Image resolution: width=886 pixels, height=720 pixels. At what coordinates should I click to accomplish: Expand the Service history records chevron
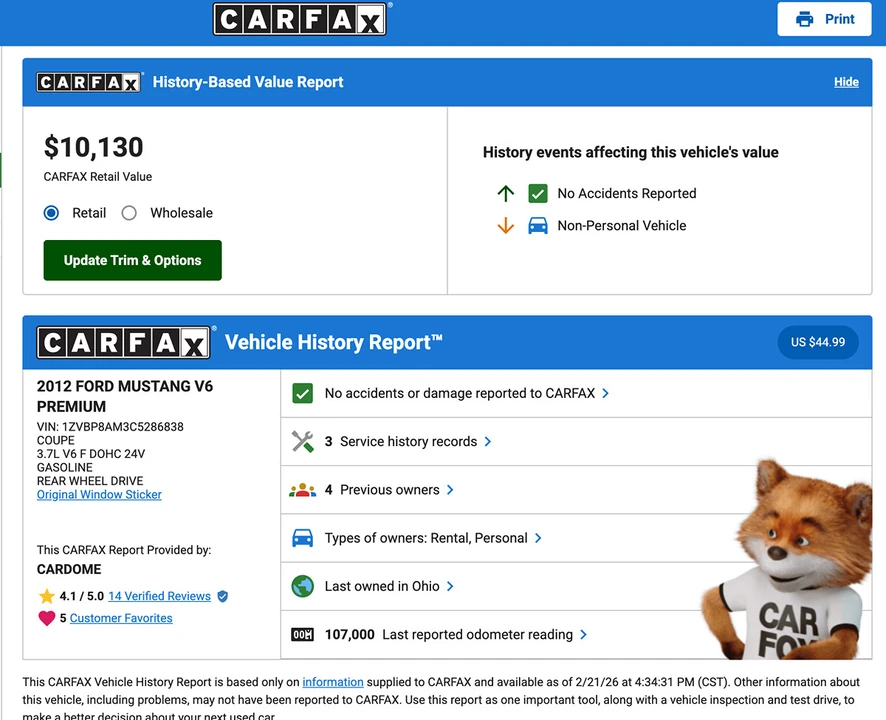point(488,441)
